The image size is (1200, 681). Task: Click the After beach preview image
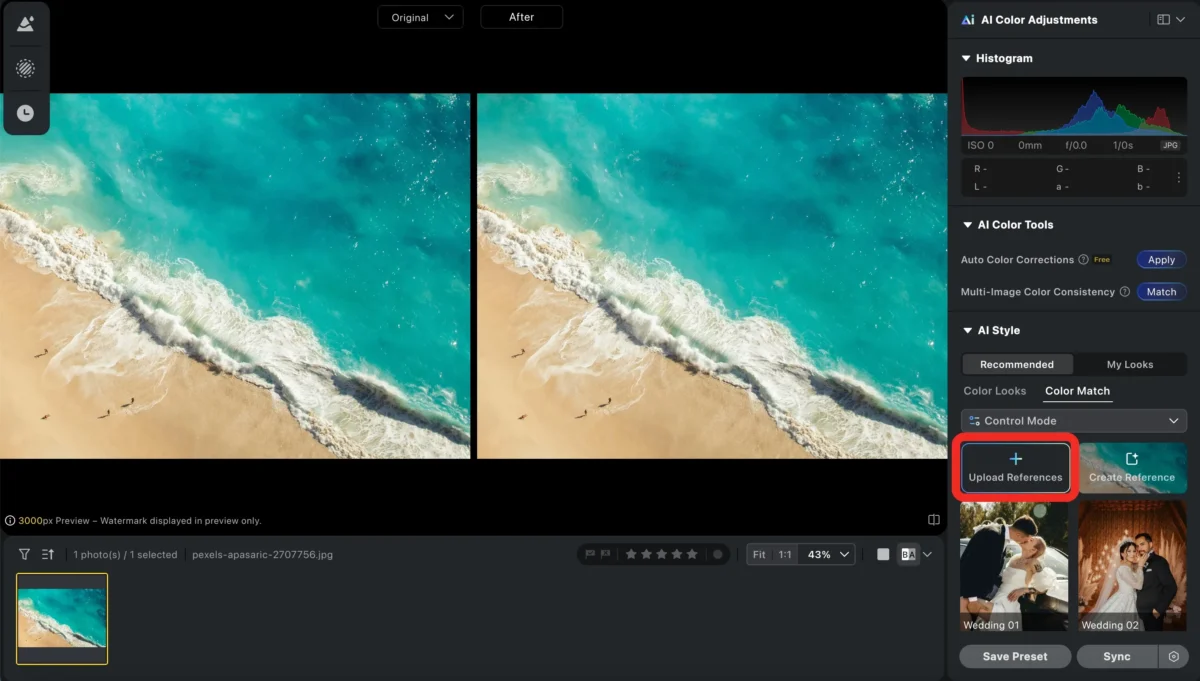pyautogui.click(x=711, y=276)
